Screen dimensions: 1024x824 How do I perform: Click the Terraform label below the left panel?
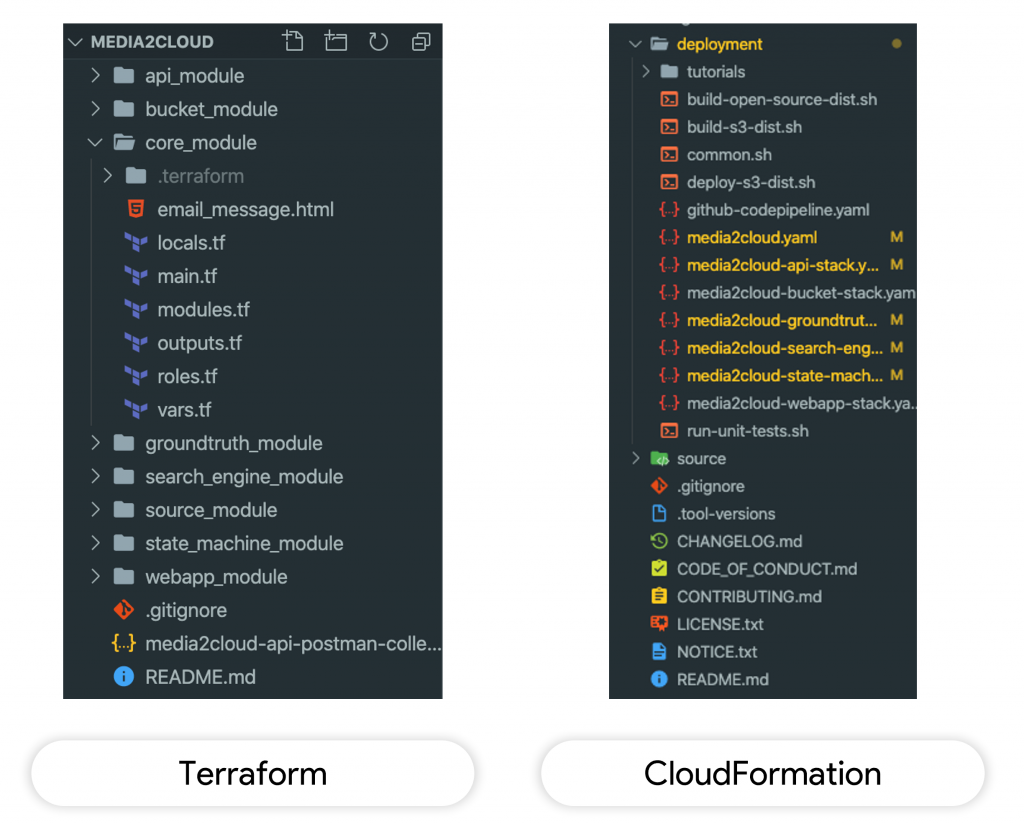pos(253,773)
